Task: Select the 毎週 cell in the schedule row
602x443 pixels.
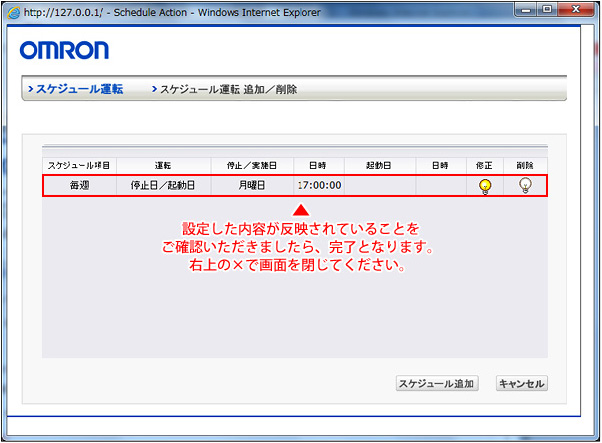Action: pos(80,185)
